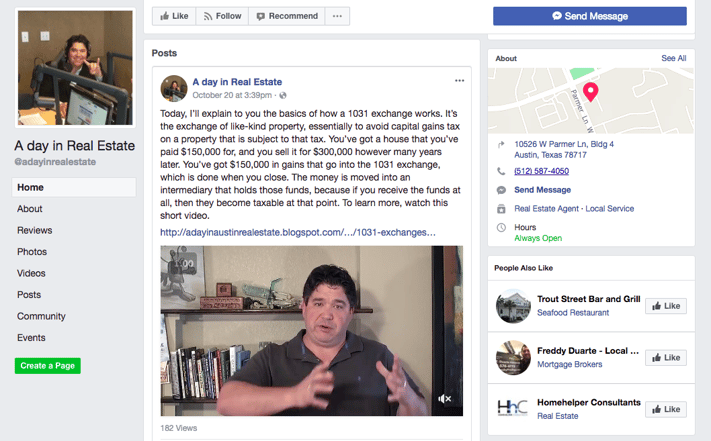Viewport: 711px width, 441px height.
Task: Click the red map location pin
Action: point(590,92)
